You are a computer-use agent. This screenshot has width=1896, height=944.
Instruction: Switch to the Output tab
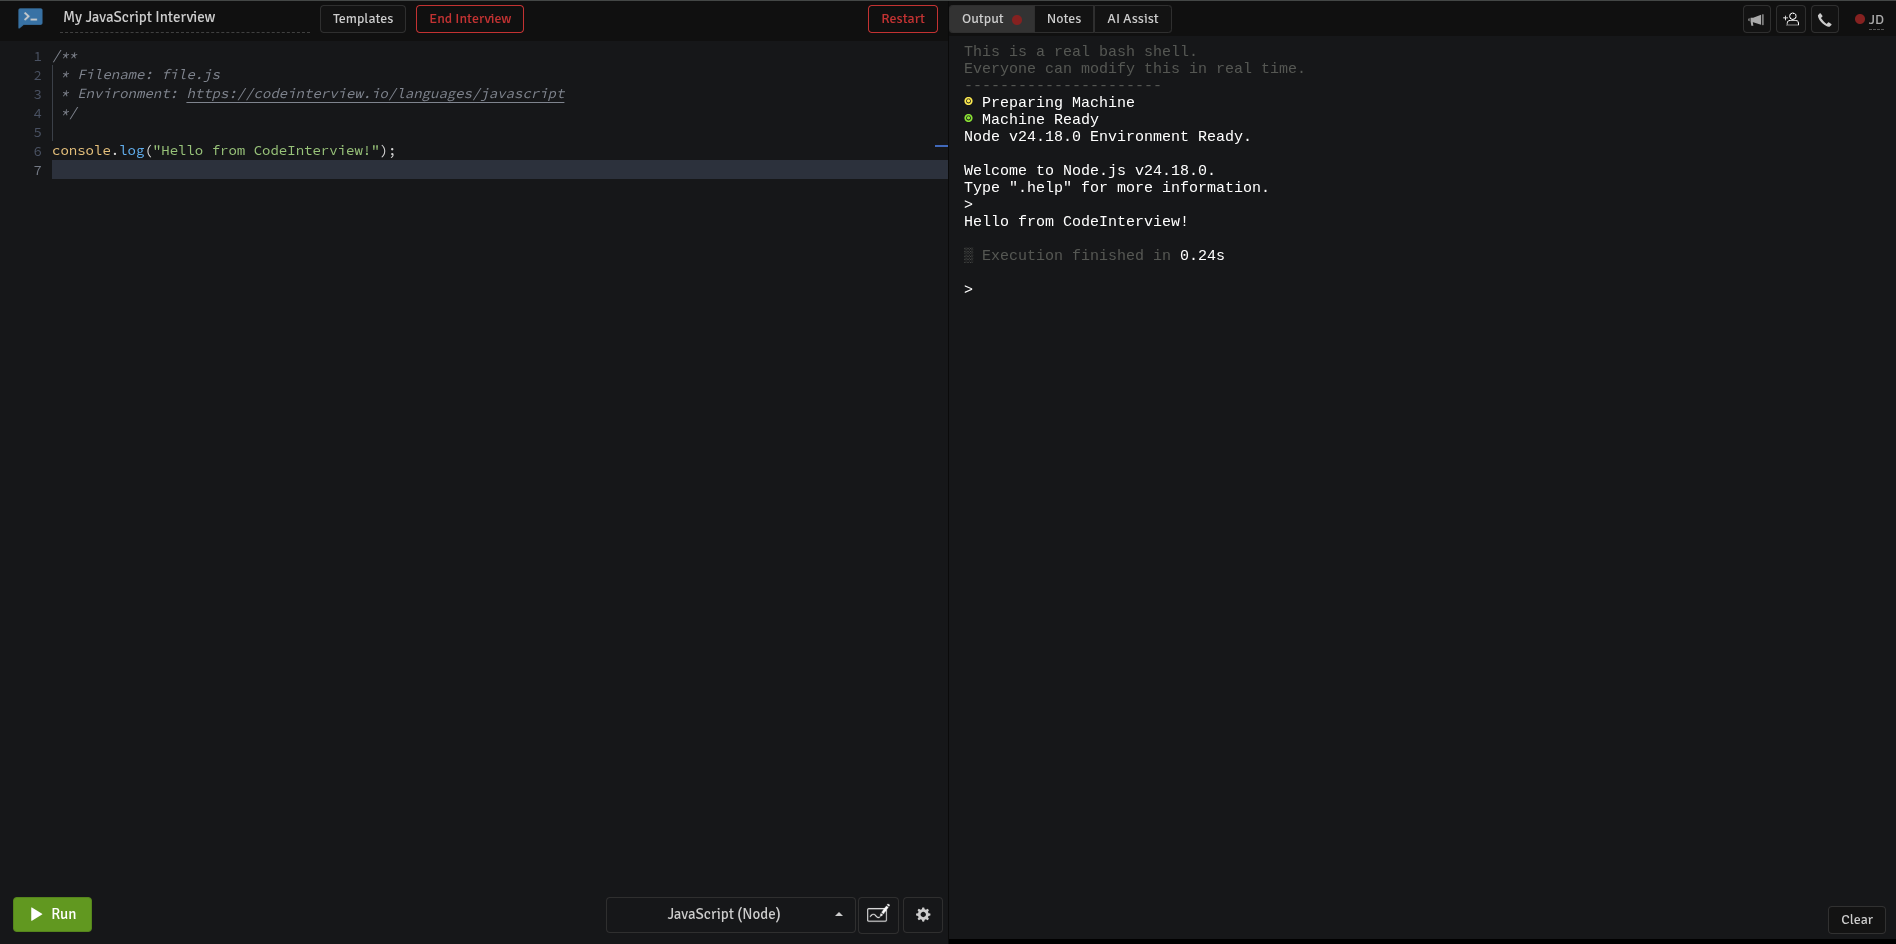click(991, 19)
